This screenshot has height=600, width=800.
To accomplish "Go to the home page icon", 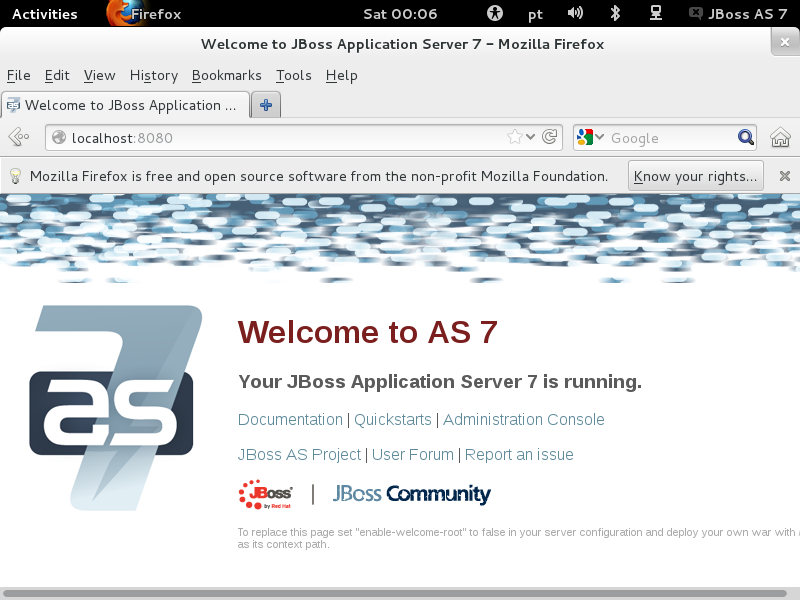I will click(780, 137).
